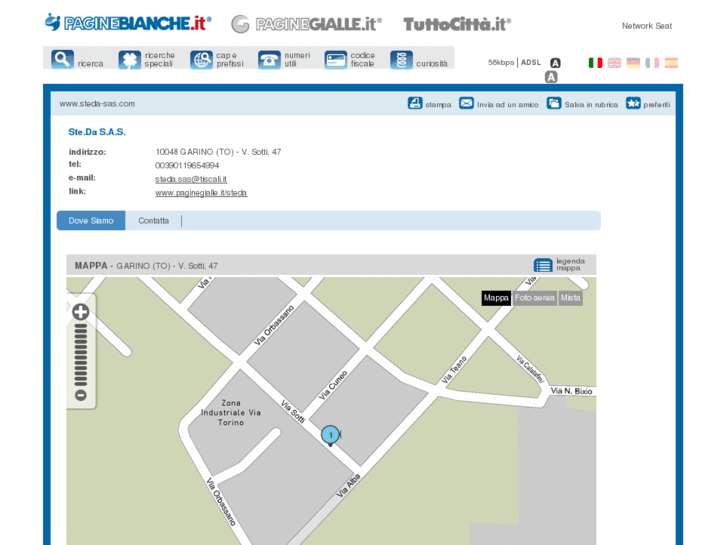This screenshot has width=727, height=545.
Task: Switch language with the French flag
Action: [x=652, y=63]
